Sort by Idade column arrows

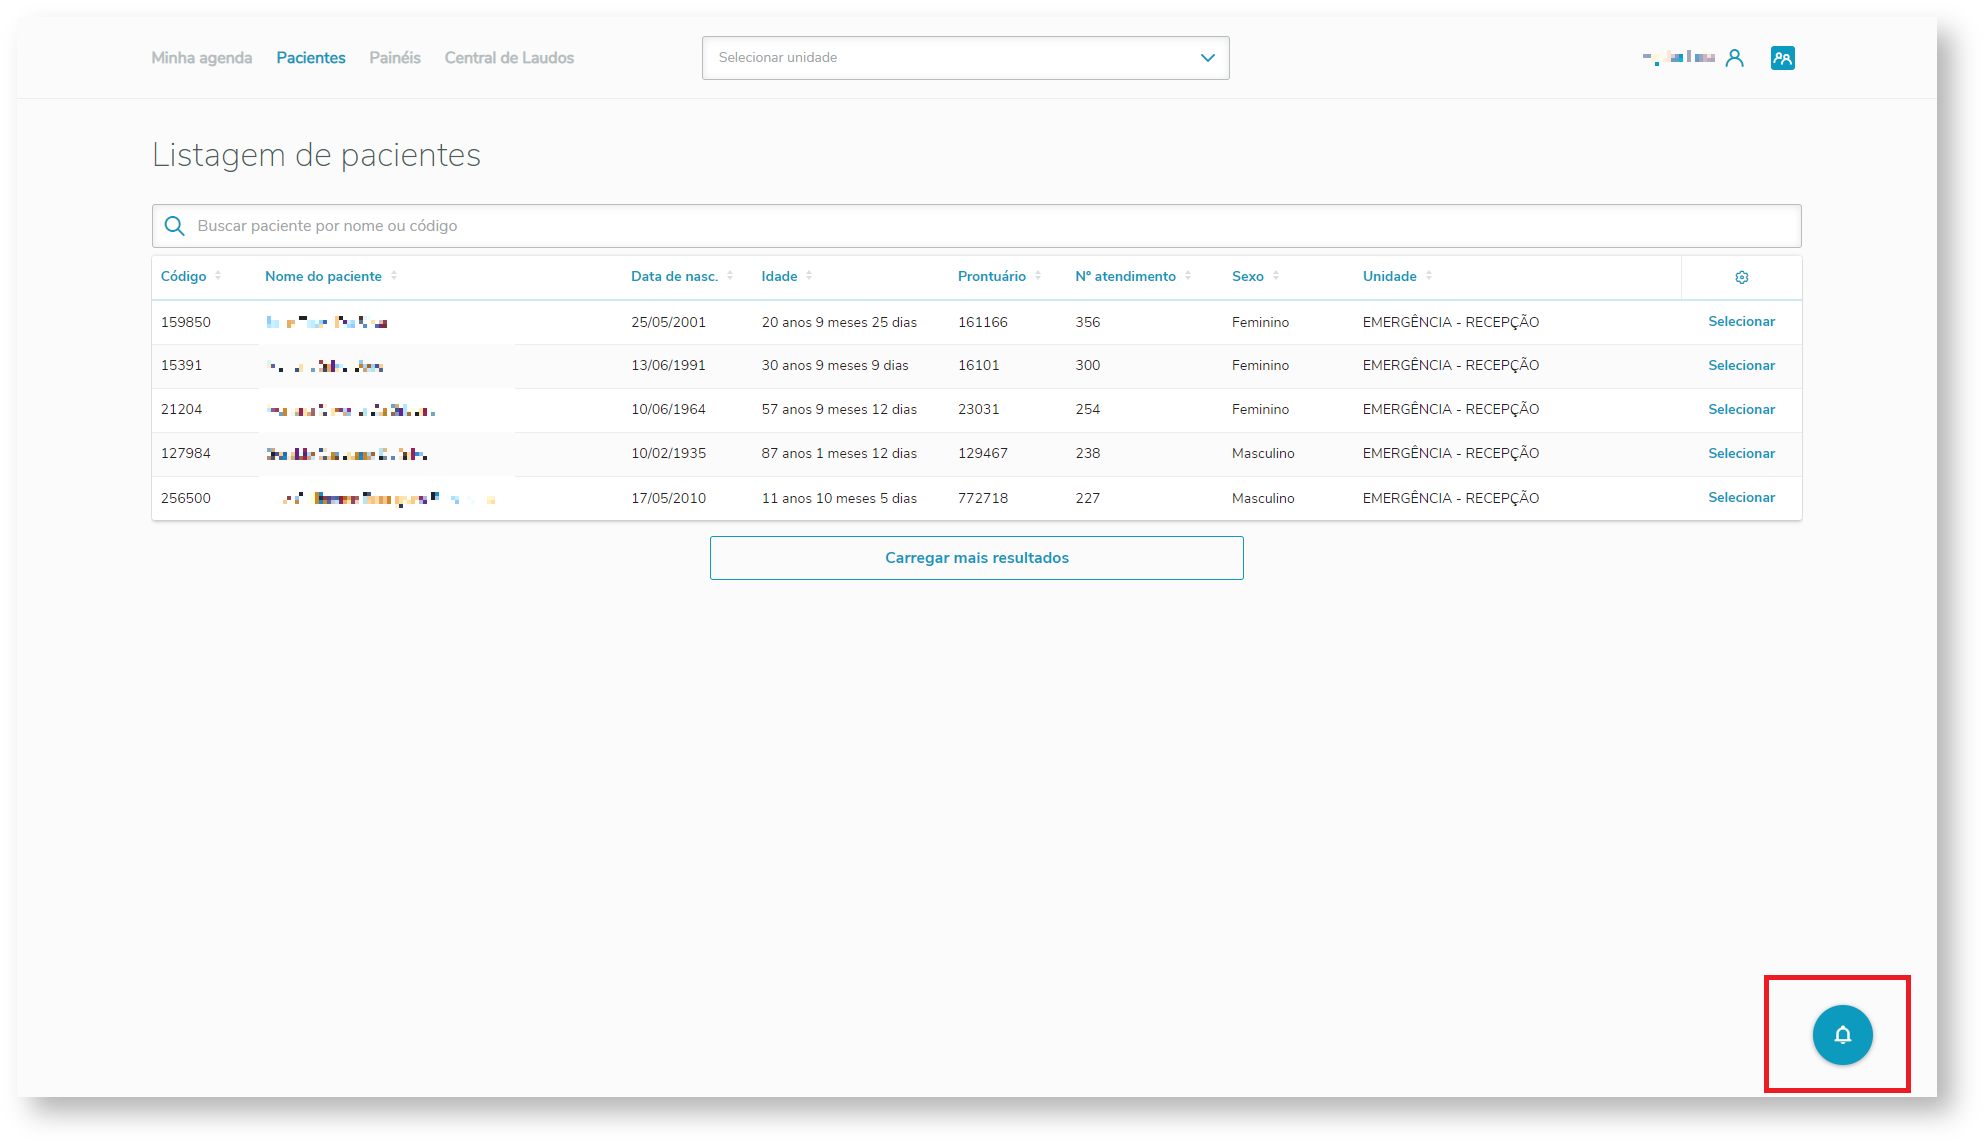pyautogui.click(x=809, y=276)
